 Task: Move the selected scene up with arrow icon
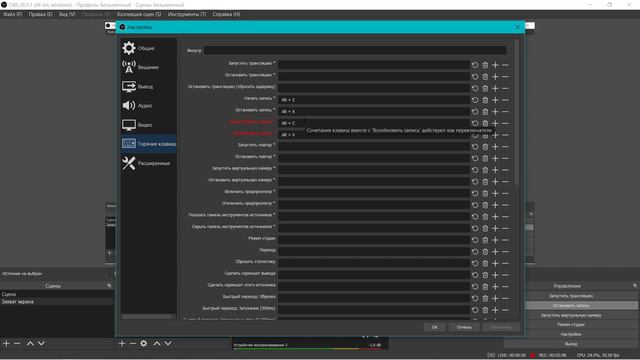pyautogui.click(x=30, y=344)
